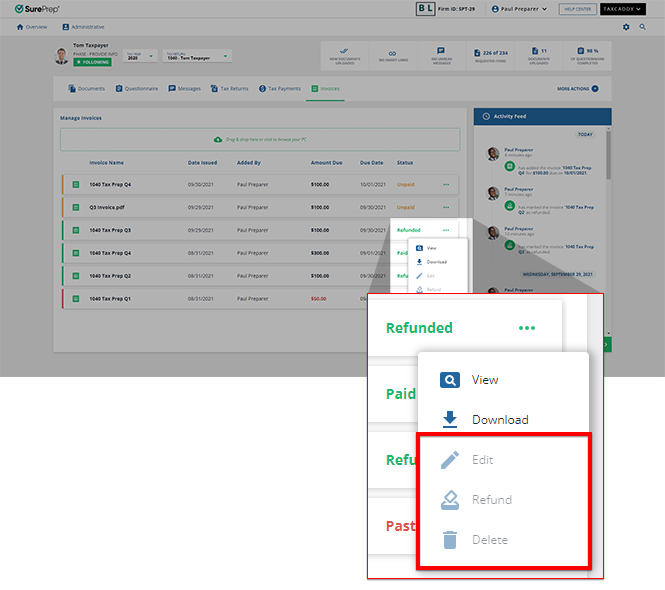Open three-dot menu for first unpaid 1040 Tax Prep Q4
The height and width of the screenshot is (590, 665).
pyautogui.click(x=446, y=185)
